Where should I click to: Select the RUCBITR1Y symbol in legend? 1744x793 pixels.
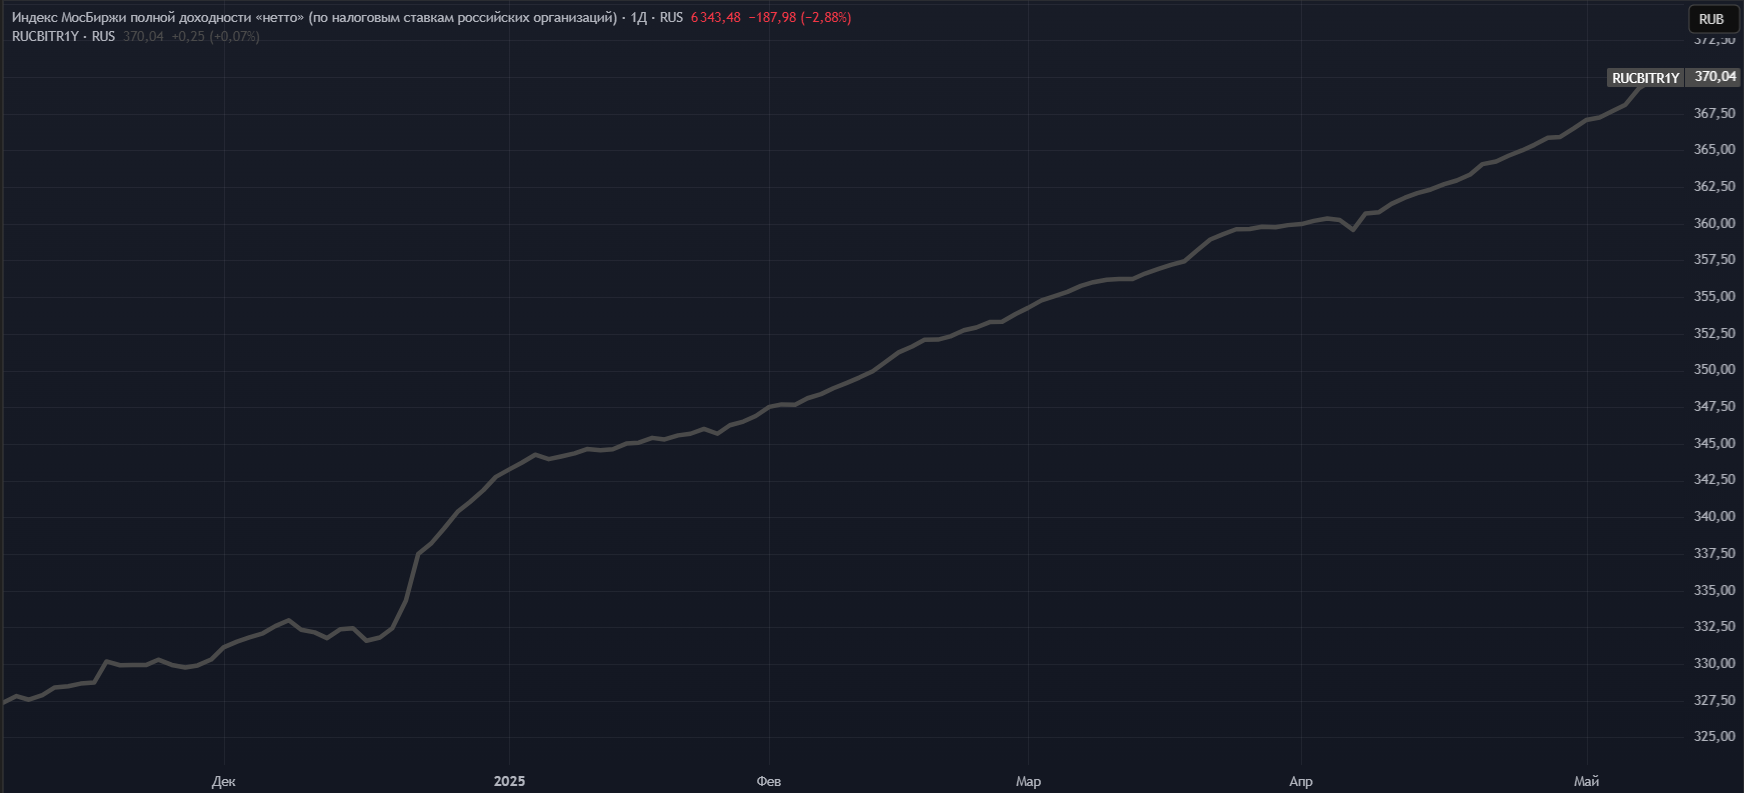click(45, 36)
